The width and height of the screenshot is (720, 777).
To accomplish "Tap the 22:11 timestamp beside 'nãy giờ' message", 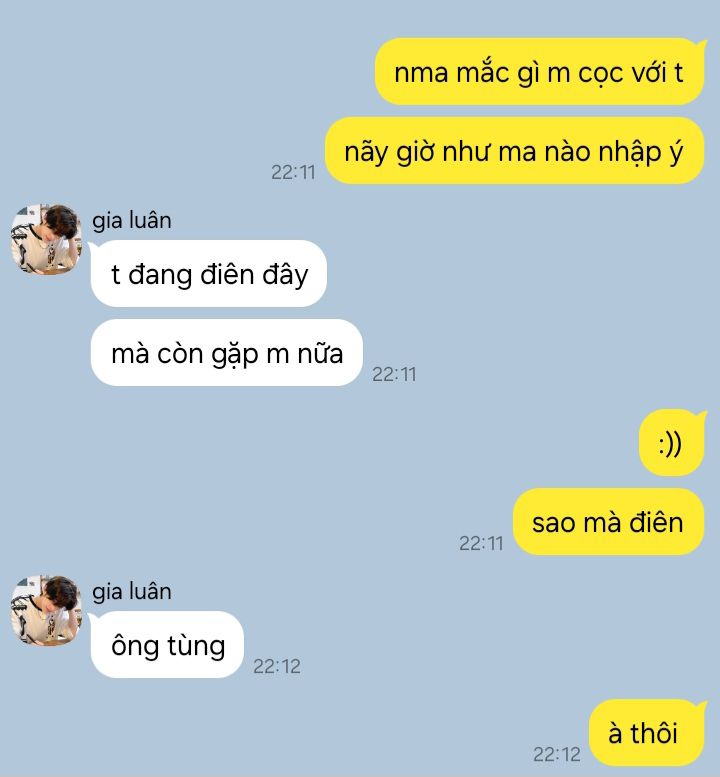I will (x=293, y=172).
